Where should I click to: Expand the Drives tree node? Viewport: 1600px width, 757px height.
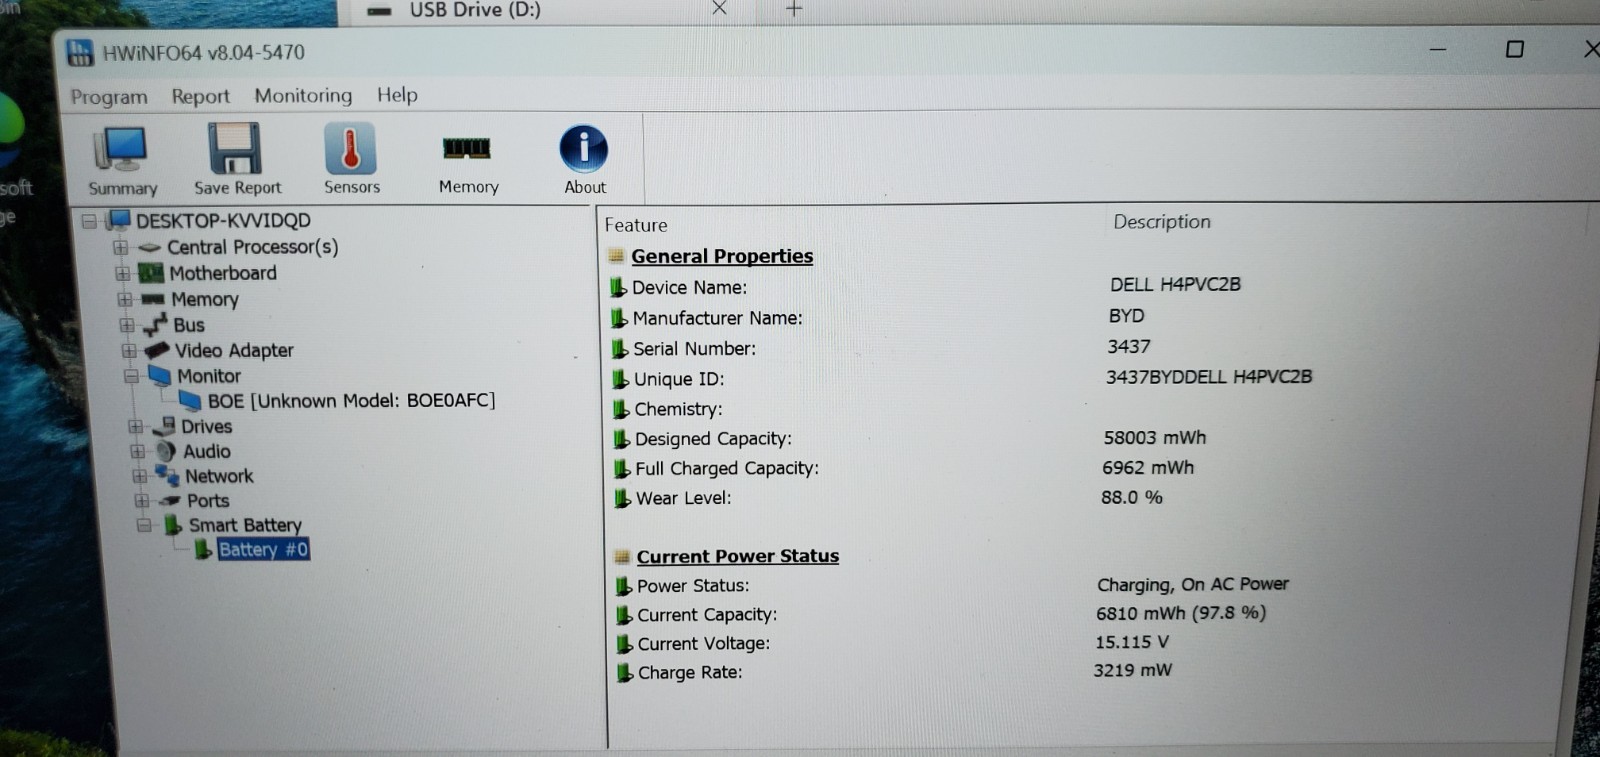(135, 427)
